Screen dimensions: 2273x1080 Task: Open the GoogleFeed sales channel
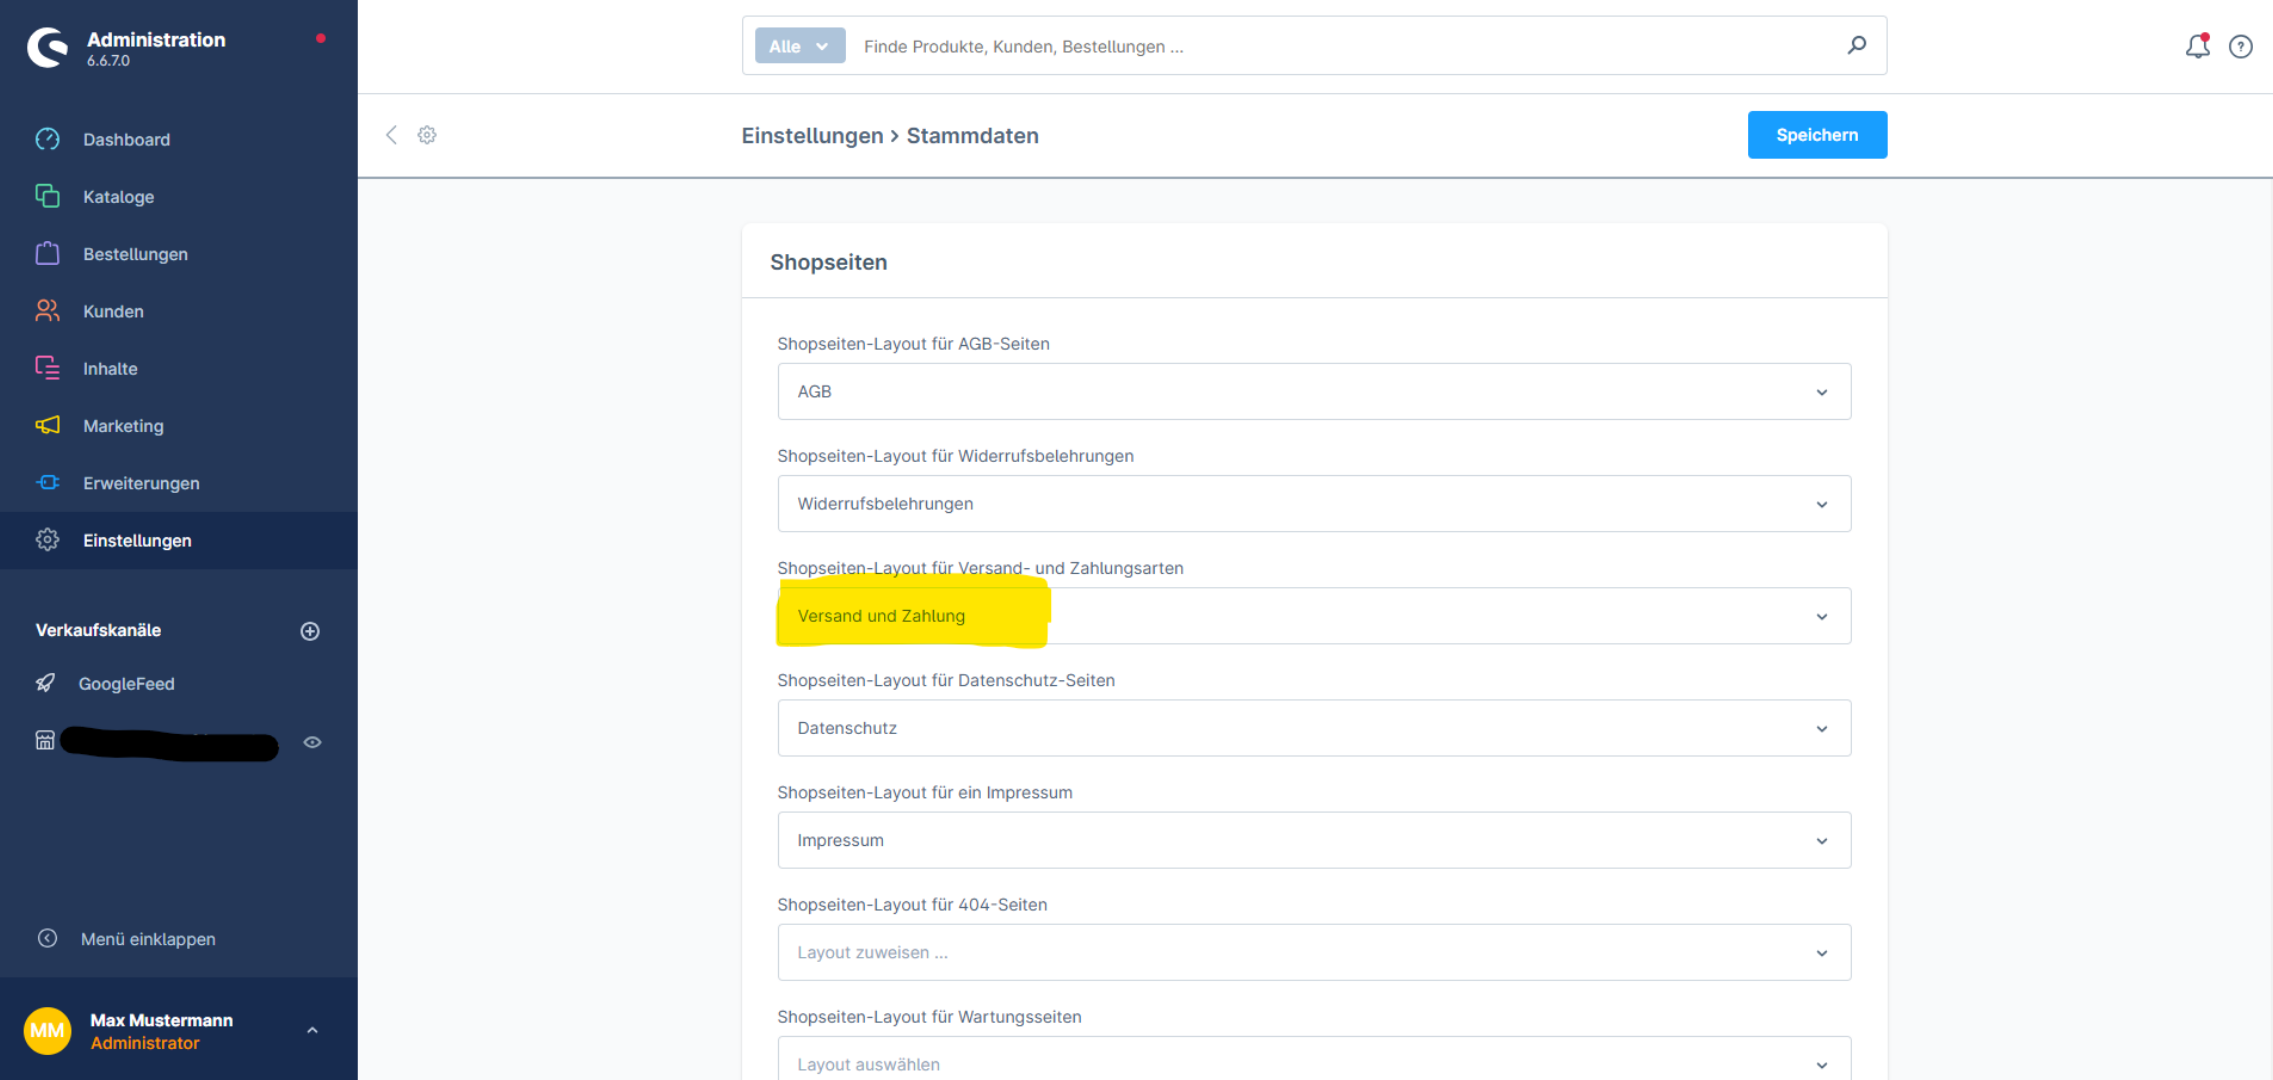tap(126, 683)
